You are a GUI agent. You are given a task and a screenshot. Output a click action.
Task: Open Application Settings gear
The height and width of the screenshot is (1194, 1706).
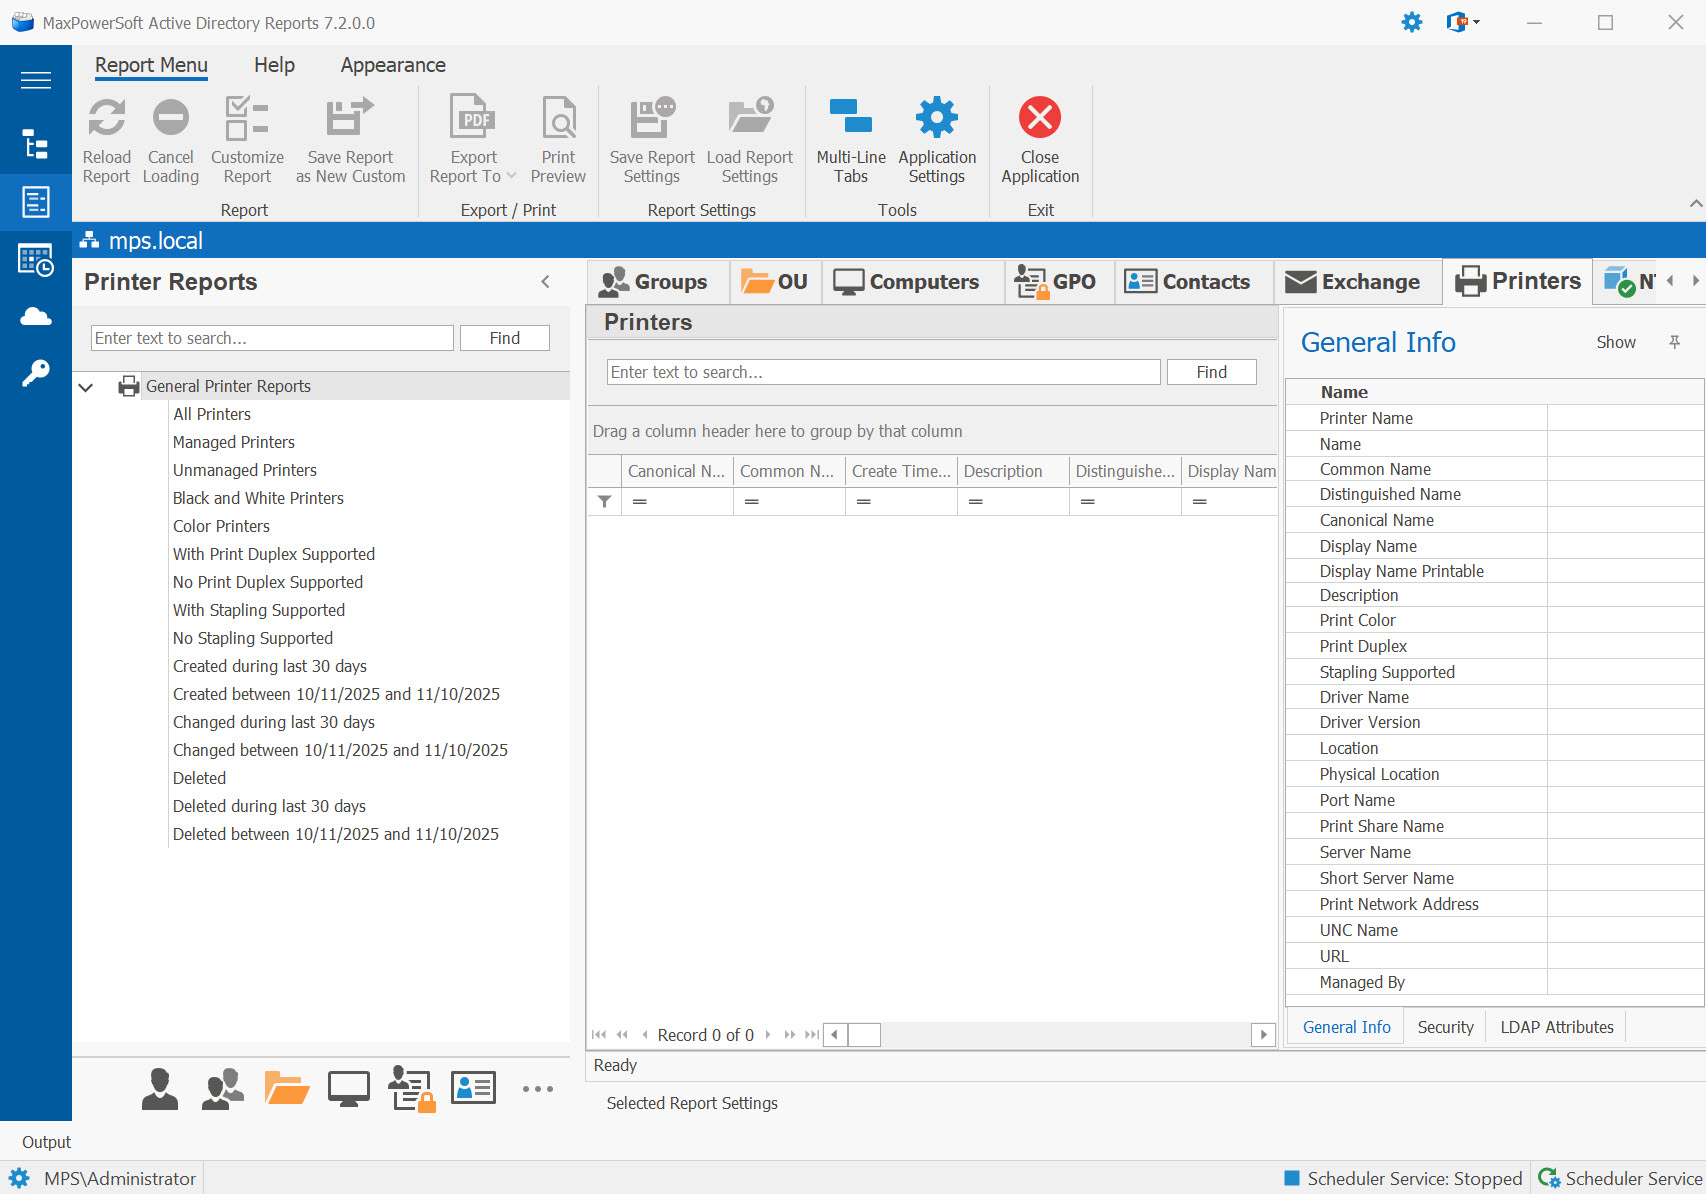936,119
